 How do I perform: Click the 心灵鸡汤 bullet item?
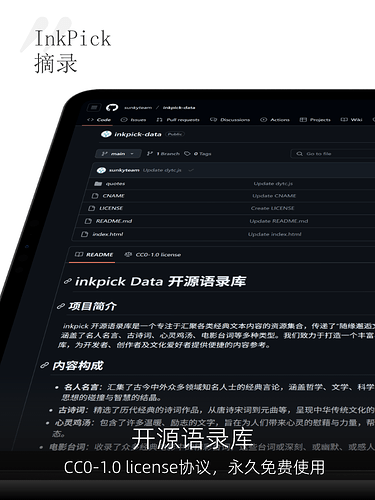click(210, 428)
